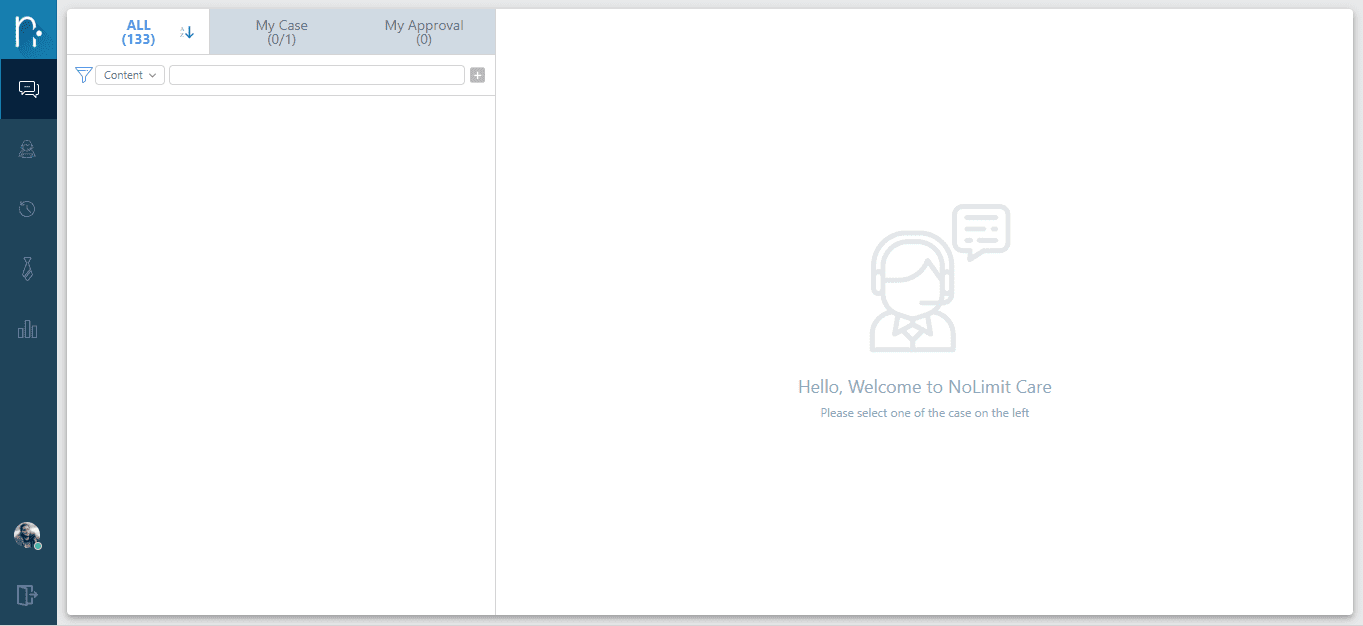
Task: Click the NoLimit logo icon
Action: point(28,30)
